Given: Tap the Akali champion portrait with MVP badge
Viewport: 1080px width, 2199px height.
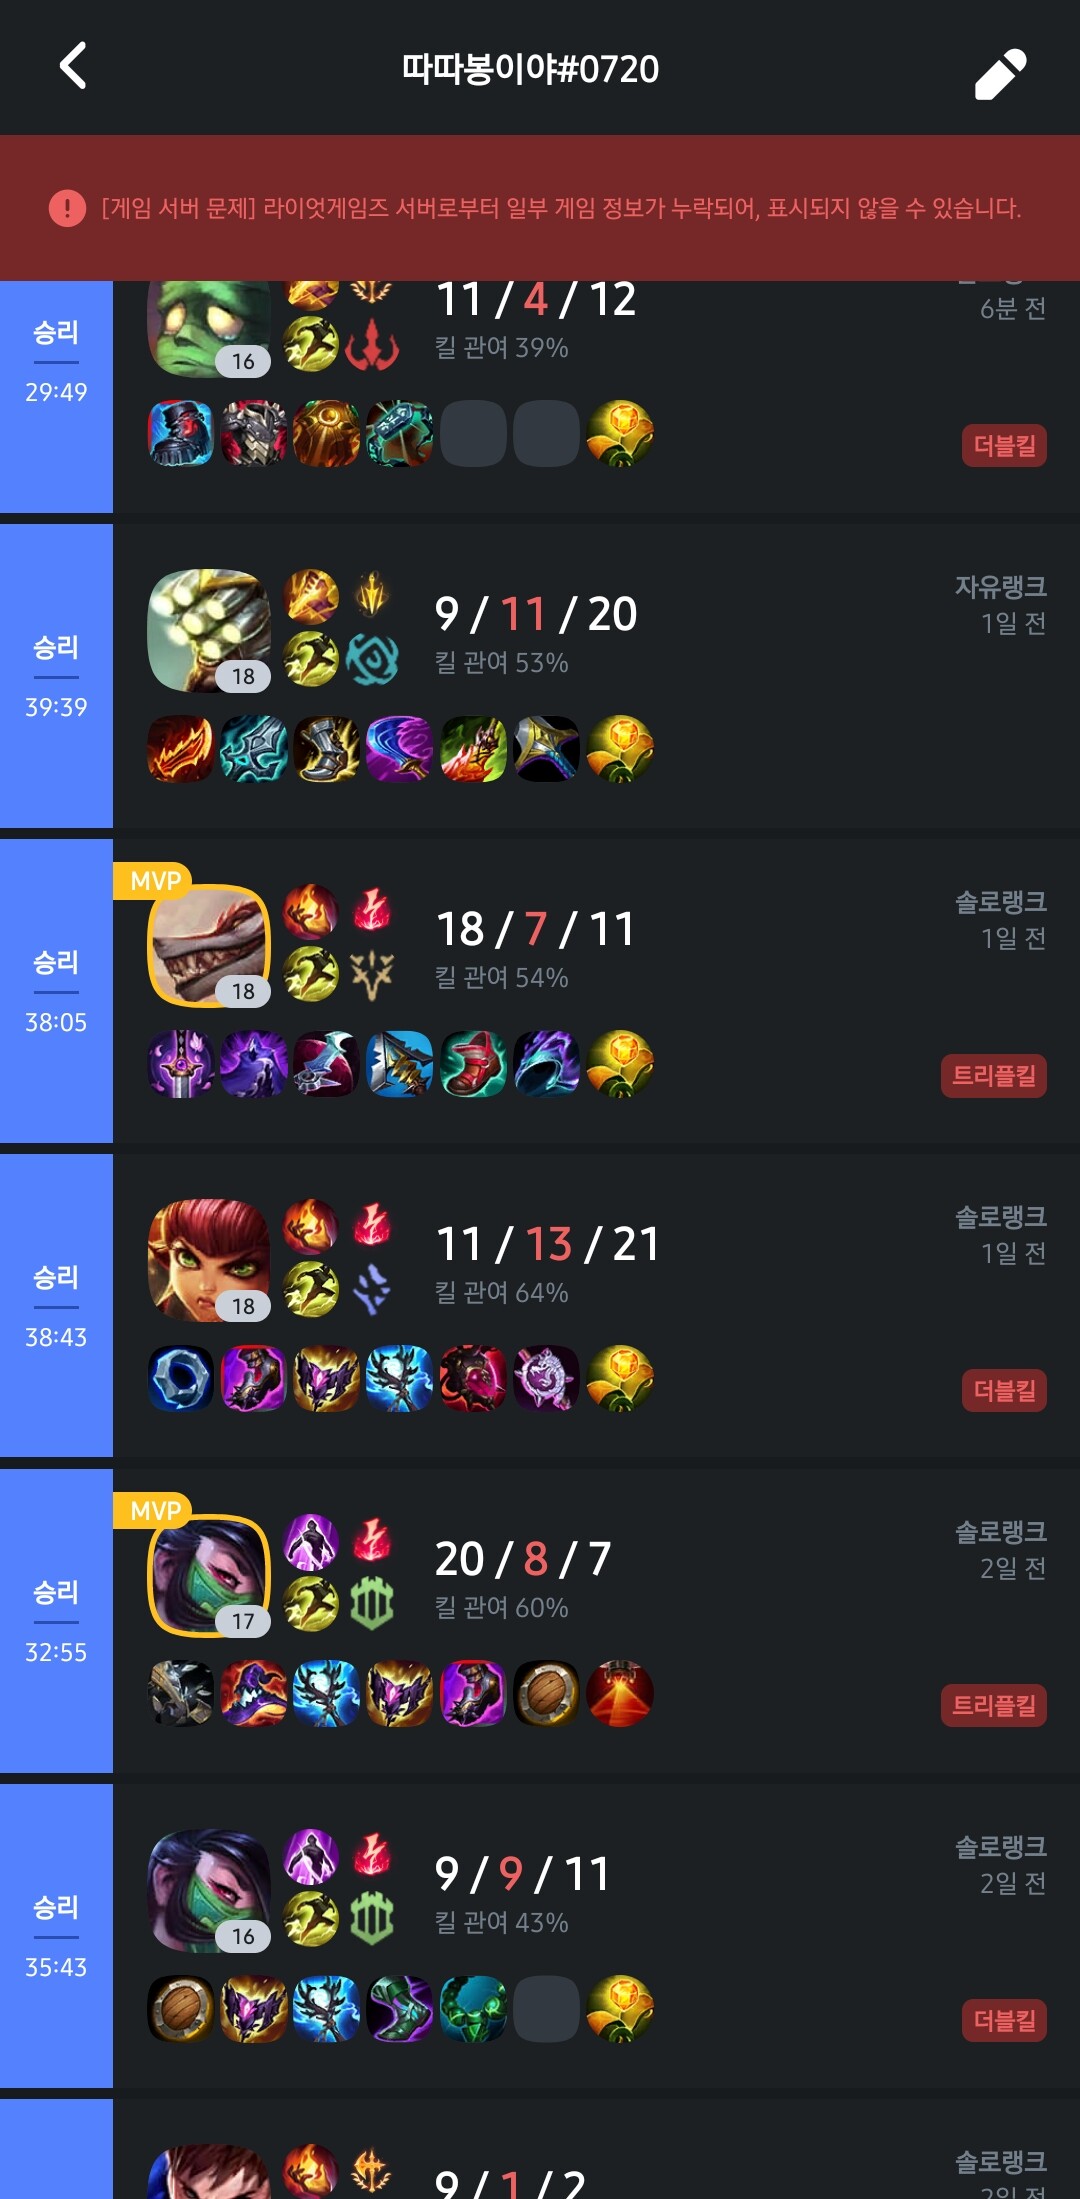Looking at the screenshot, I should click(x=209, y=1576).
